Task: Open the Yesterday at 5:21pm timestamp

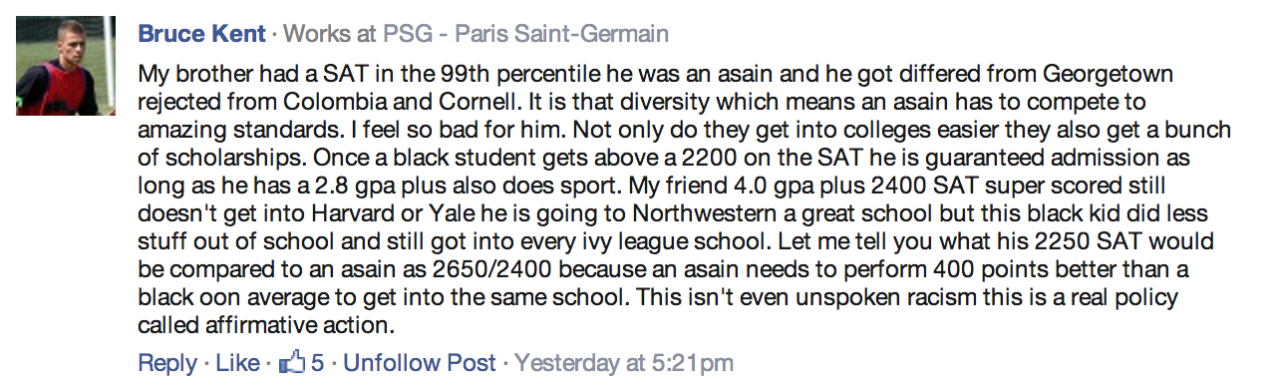Action: pyautogui.click(x=624, y=363)
